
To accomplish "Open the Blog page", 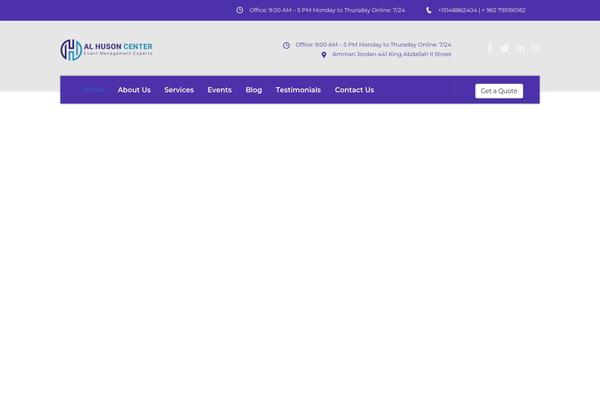I will point(254,90).
